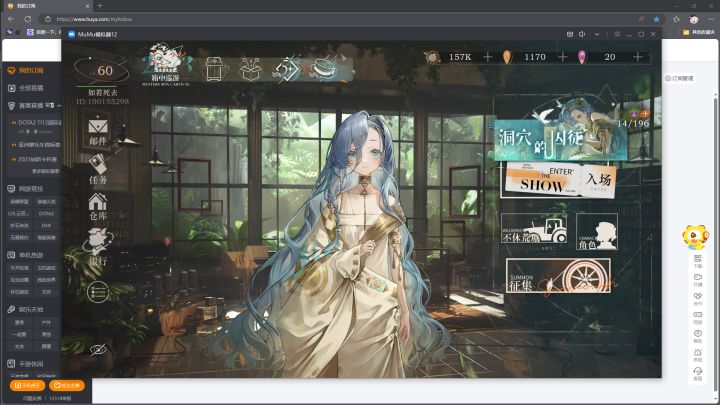The width and height of the screenshot is (720, 405).
Task: Toggle the crossed-eye hide UI icon
Action: [98, 350]
